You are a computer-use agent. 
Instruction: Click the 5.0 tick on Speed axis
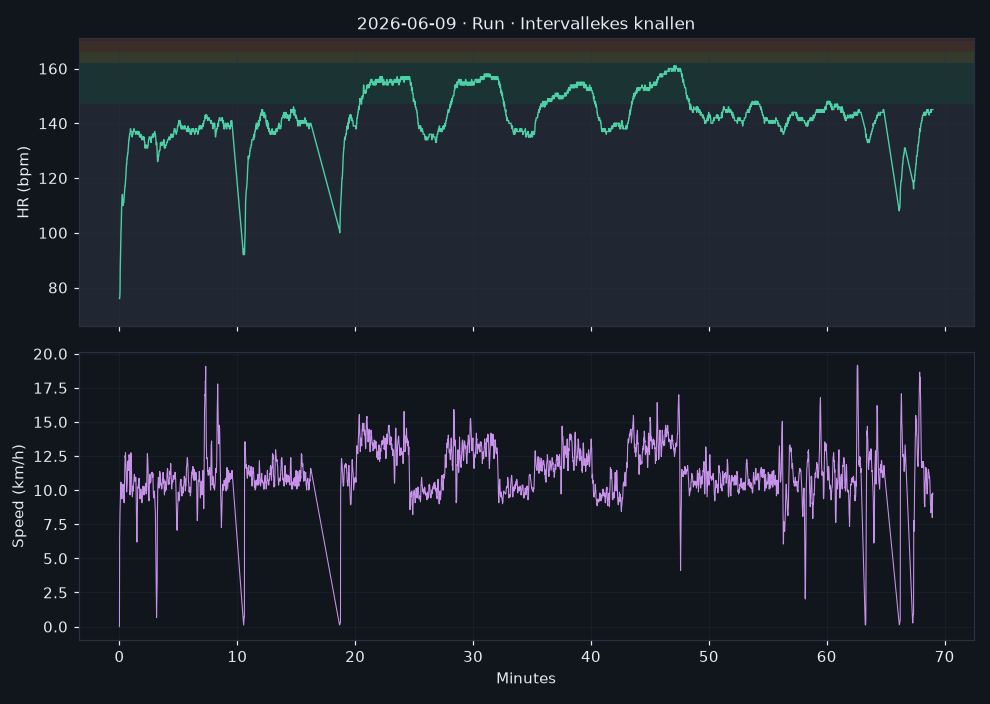coord(56,559)
